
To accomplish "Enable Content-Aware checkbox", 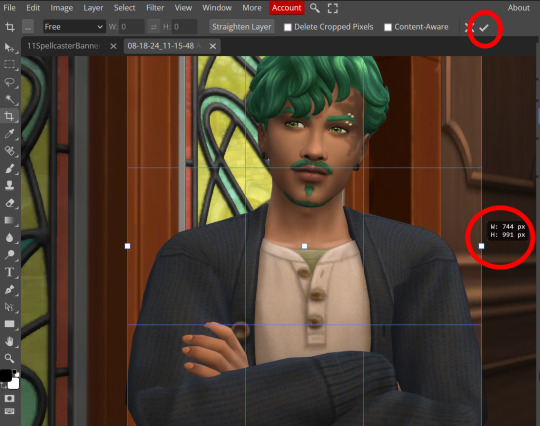I will point(388,27).
